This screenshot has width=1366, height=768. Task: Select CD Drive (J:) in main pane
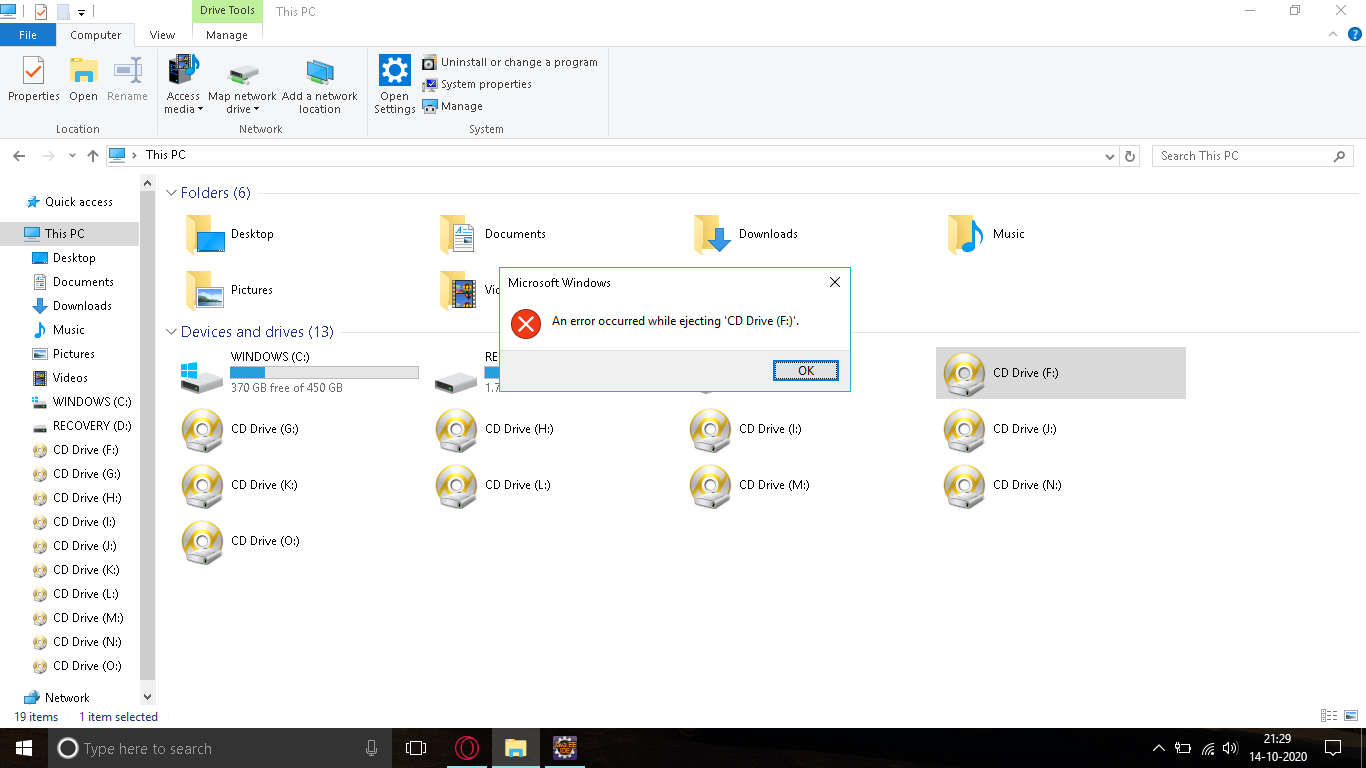tap(1000, 429)
